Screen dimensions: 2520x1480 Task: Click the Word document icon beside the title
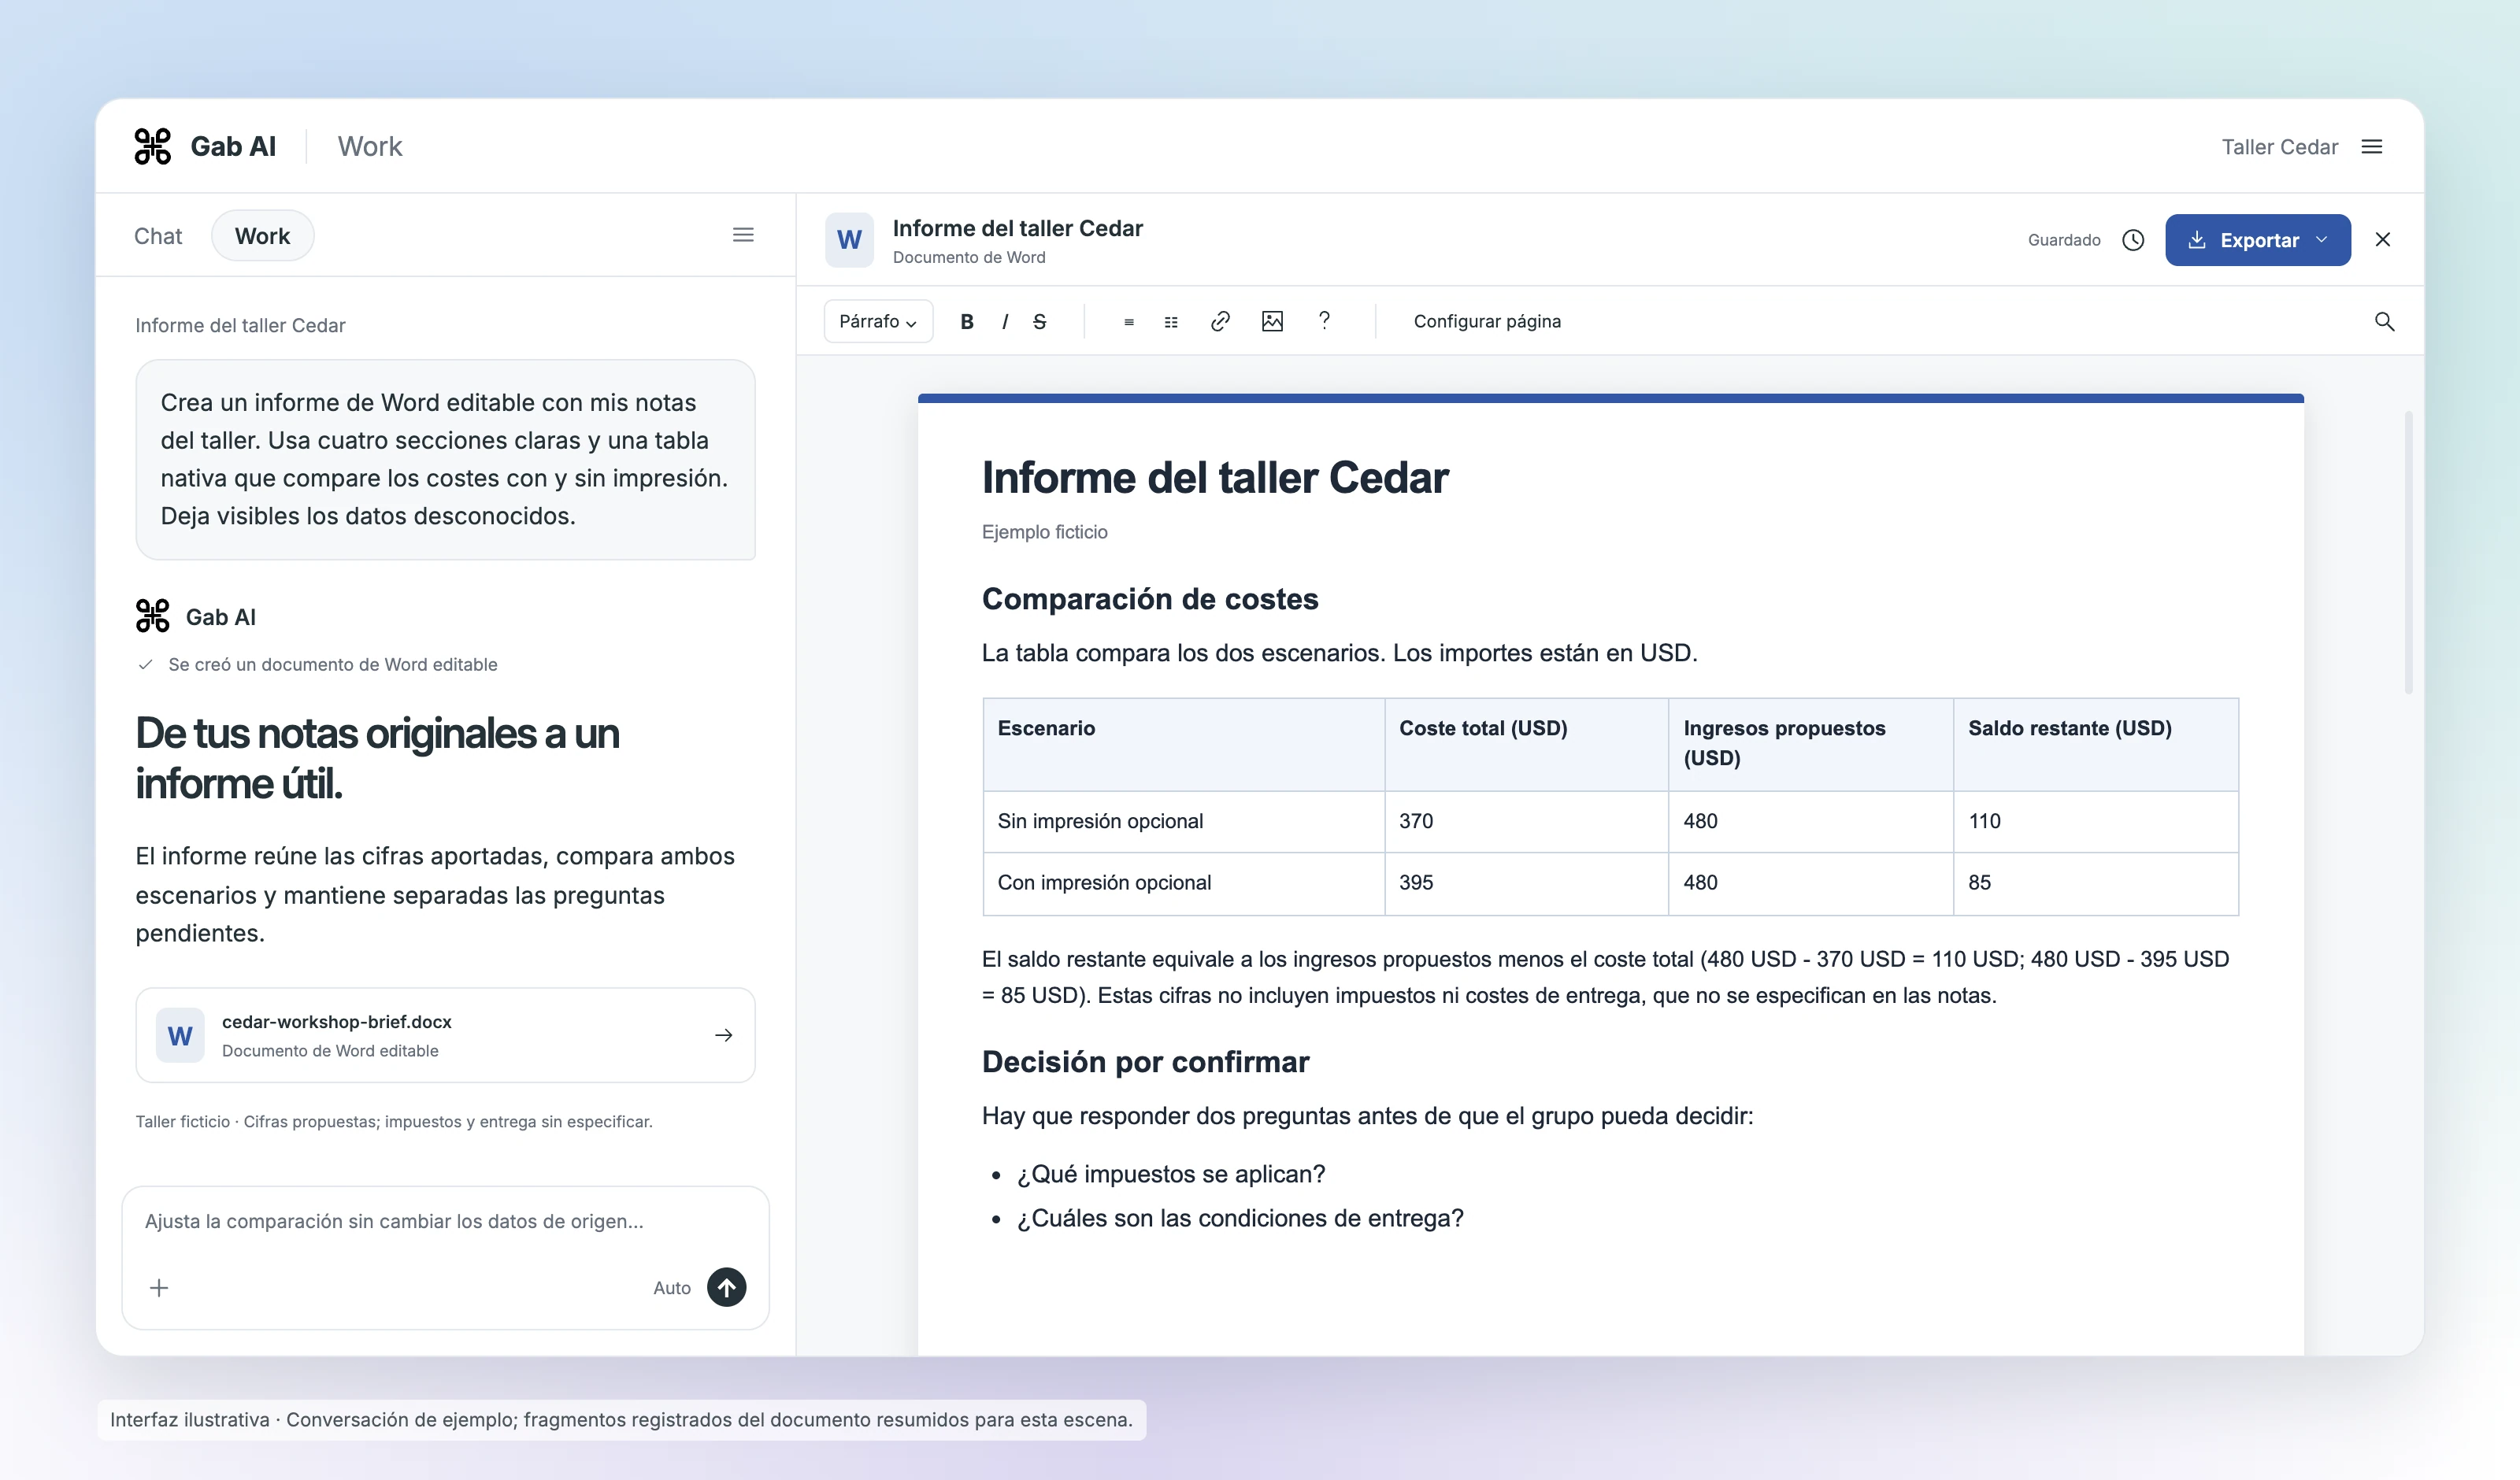pos(849,240)
